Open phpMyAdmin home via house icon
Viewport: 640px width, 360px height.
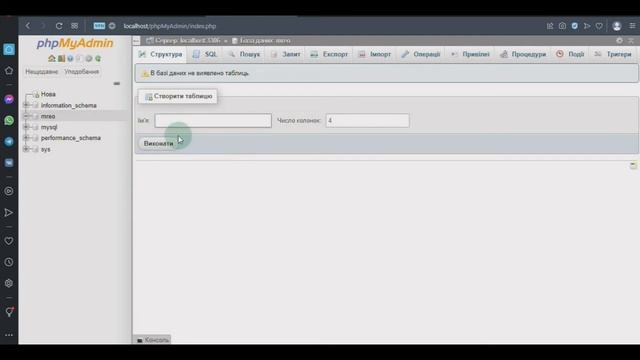coord(52,58)
